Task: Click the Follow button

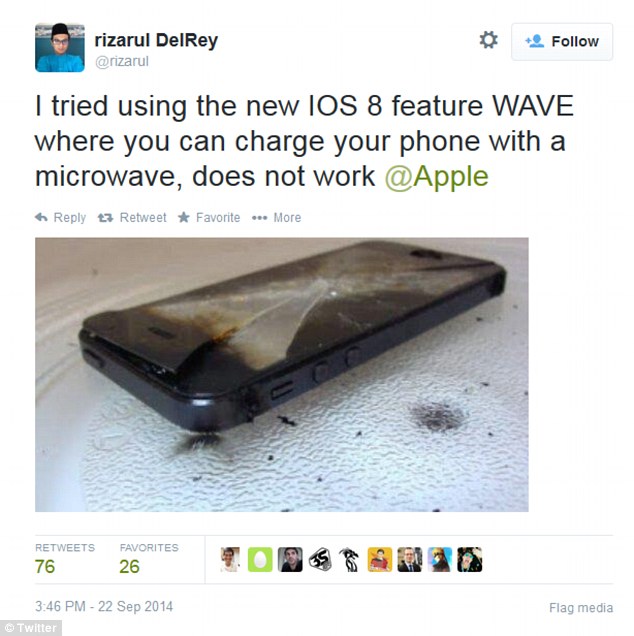Action: (x=562, y=42)
